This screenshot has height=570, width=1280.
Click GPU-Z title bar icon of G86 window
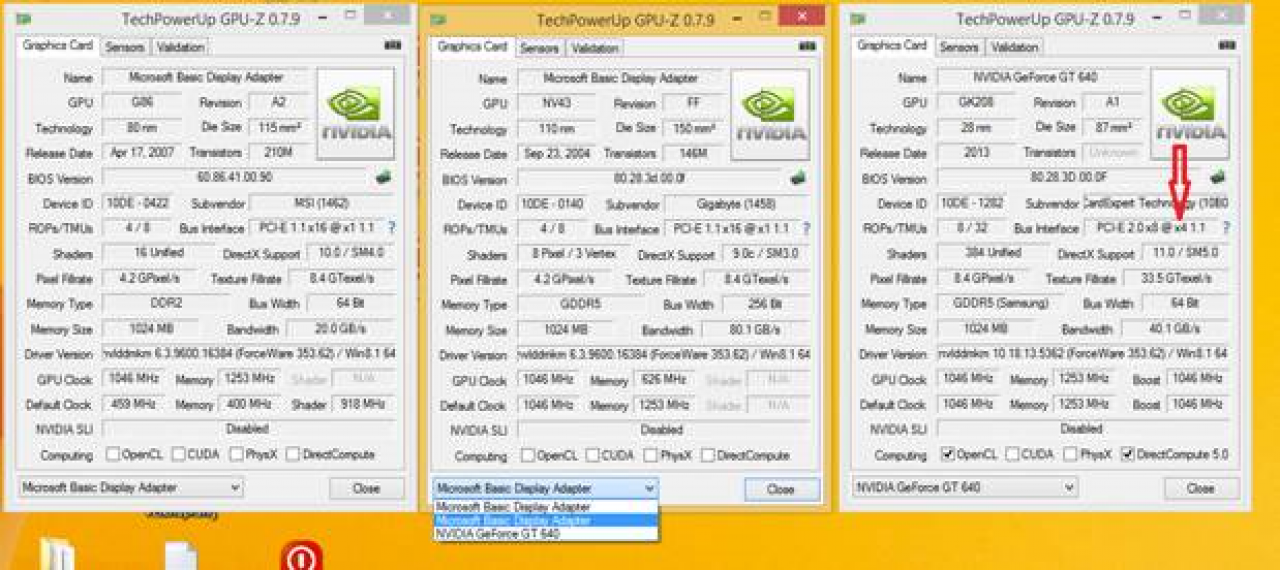pos(23,19)
